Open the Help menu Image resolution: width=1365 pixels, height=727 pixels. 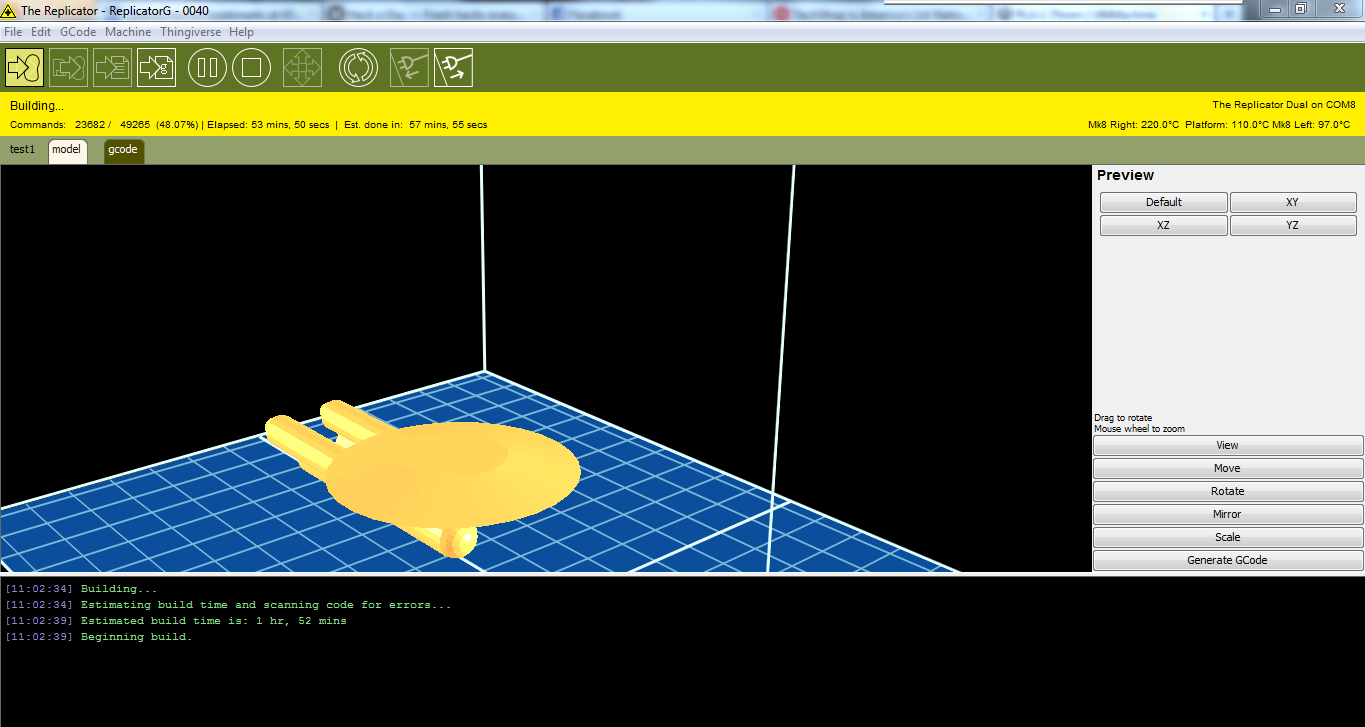241,32
